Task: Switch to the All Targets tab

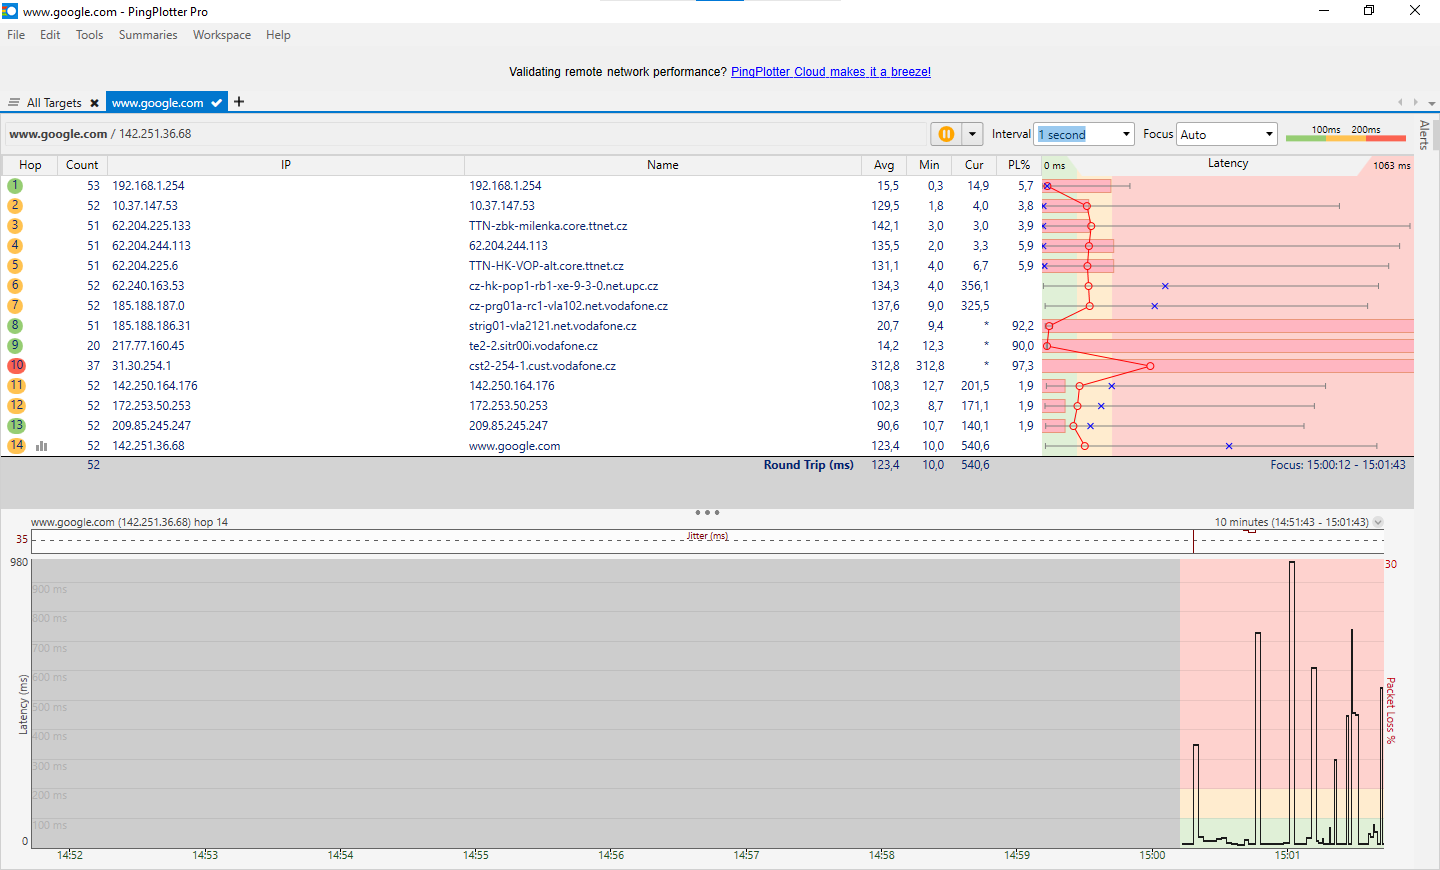Action: [x=53, y=103]
